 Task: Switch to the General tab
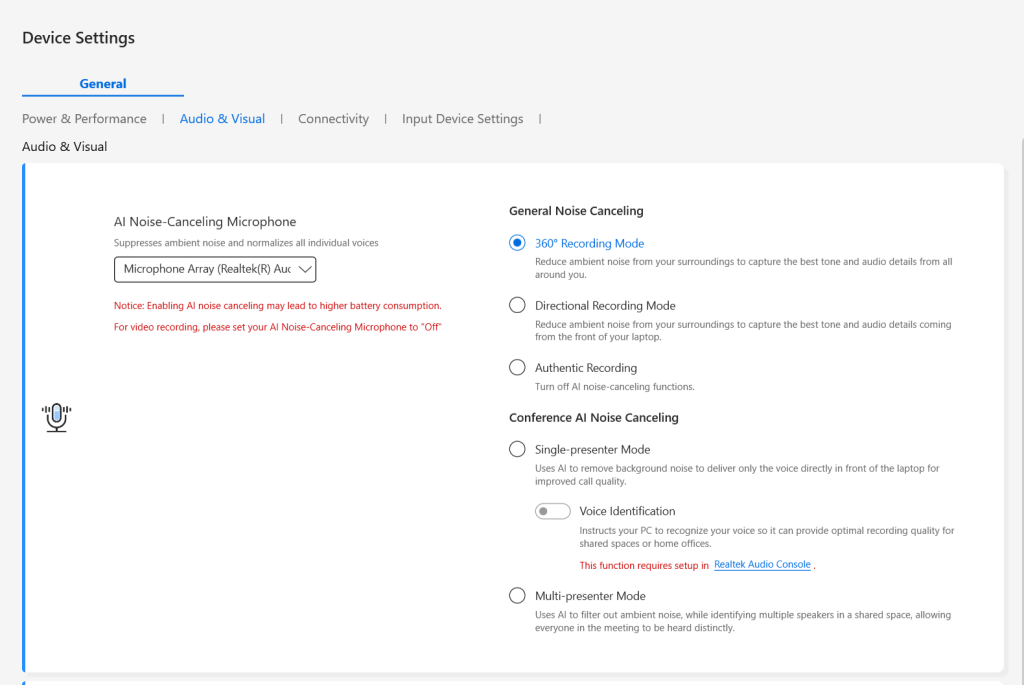coord(103,84)
